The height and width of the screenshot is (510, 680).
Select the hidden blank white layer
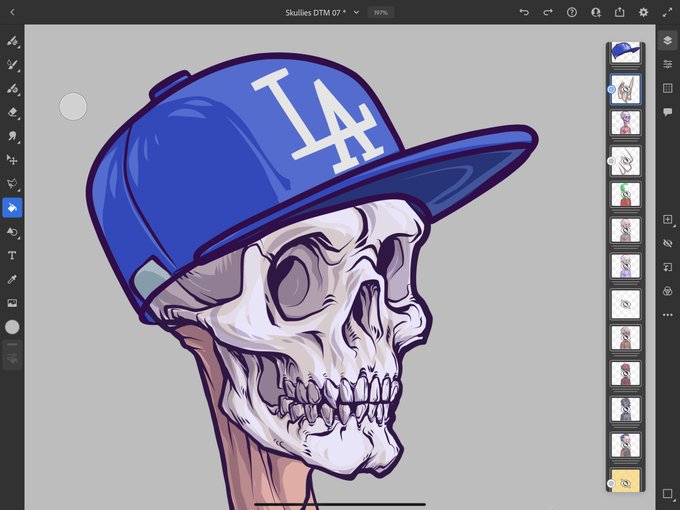click(625, 304)
